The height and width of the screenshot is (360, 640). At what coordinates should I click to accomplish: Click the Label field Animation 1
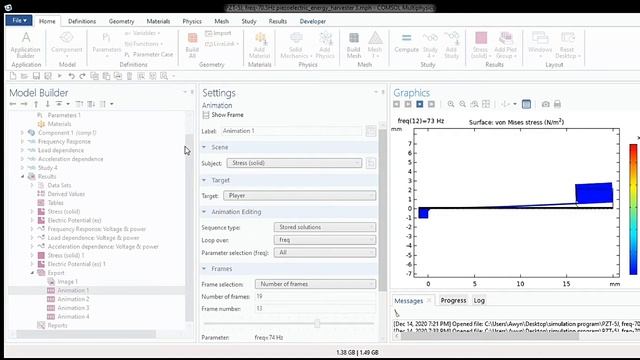(x=291, y=131)
